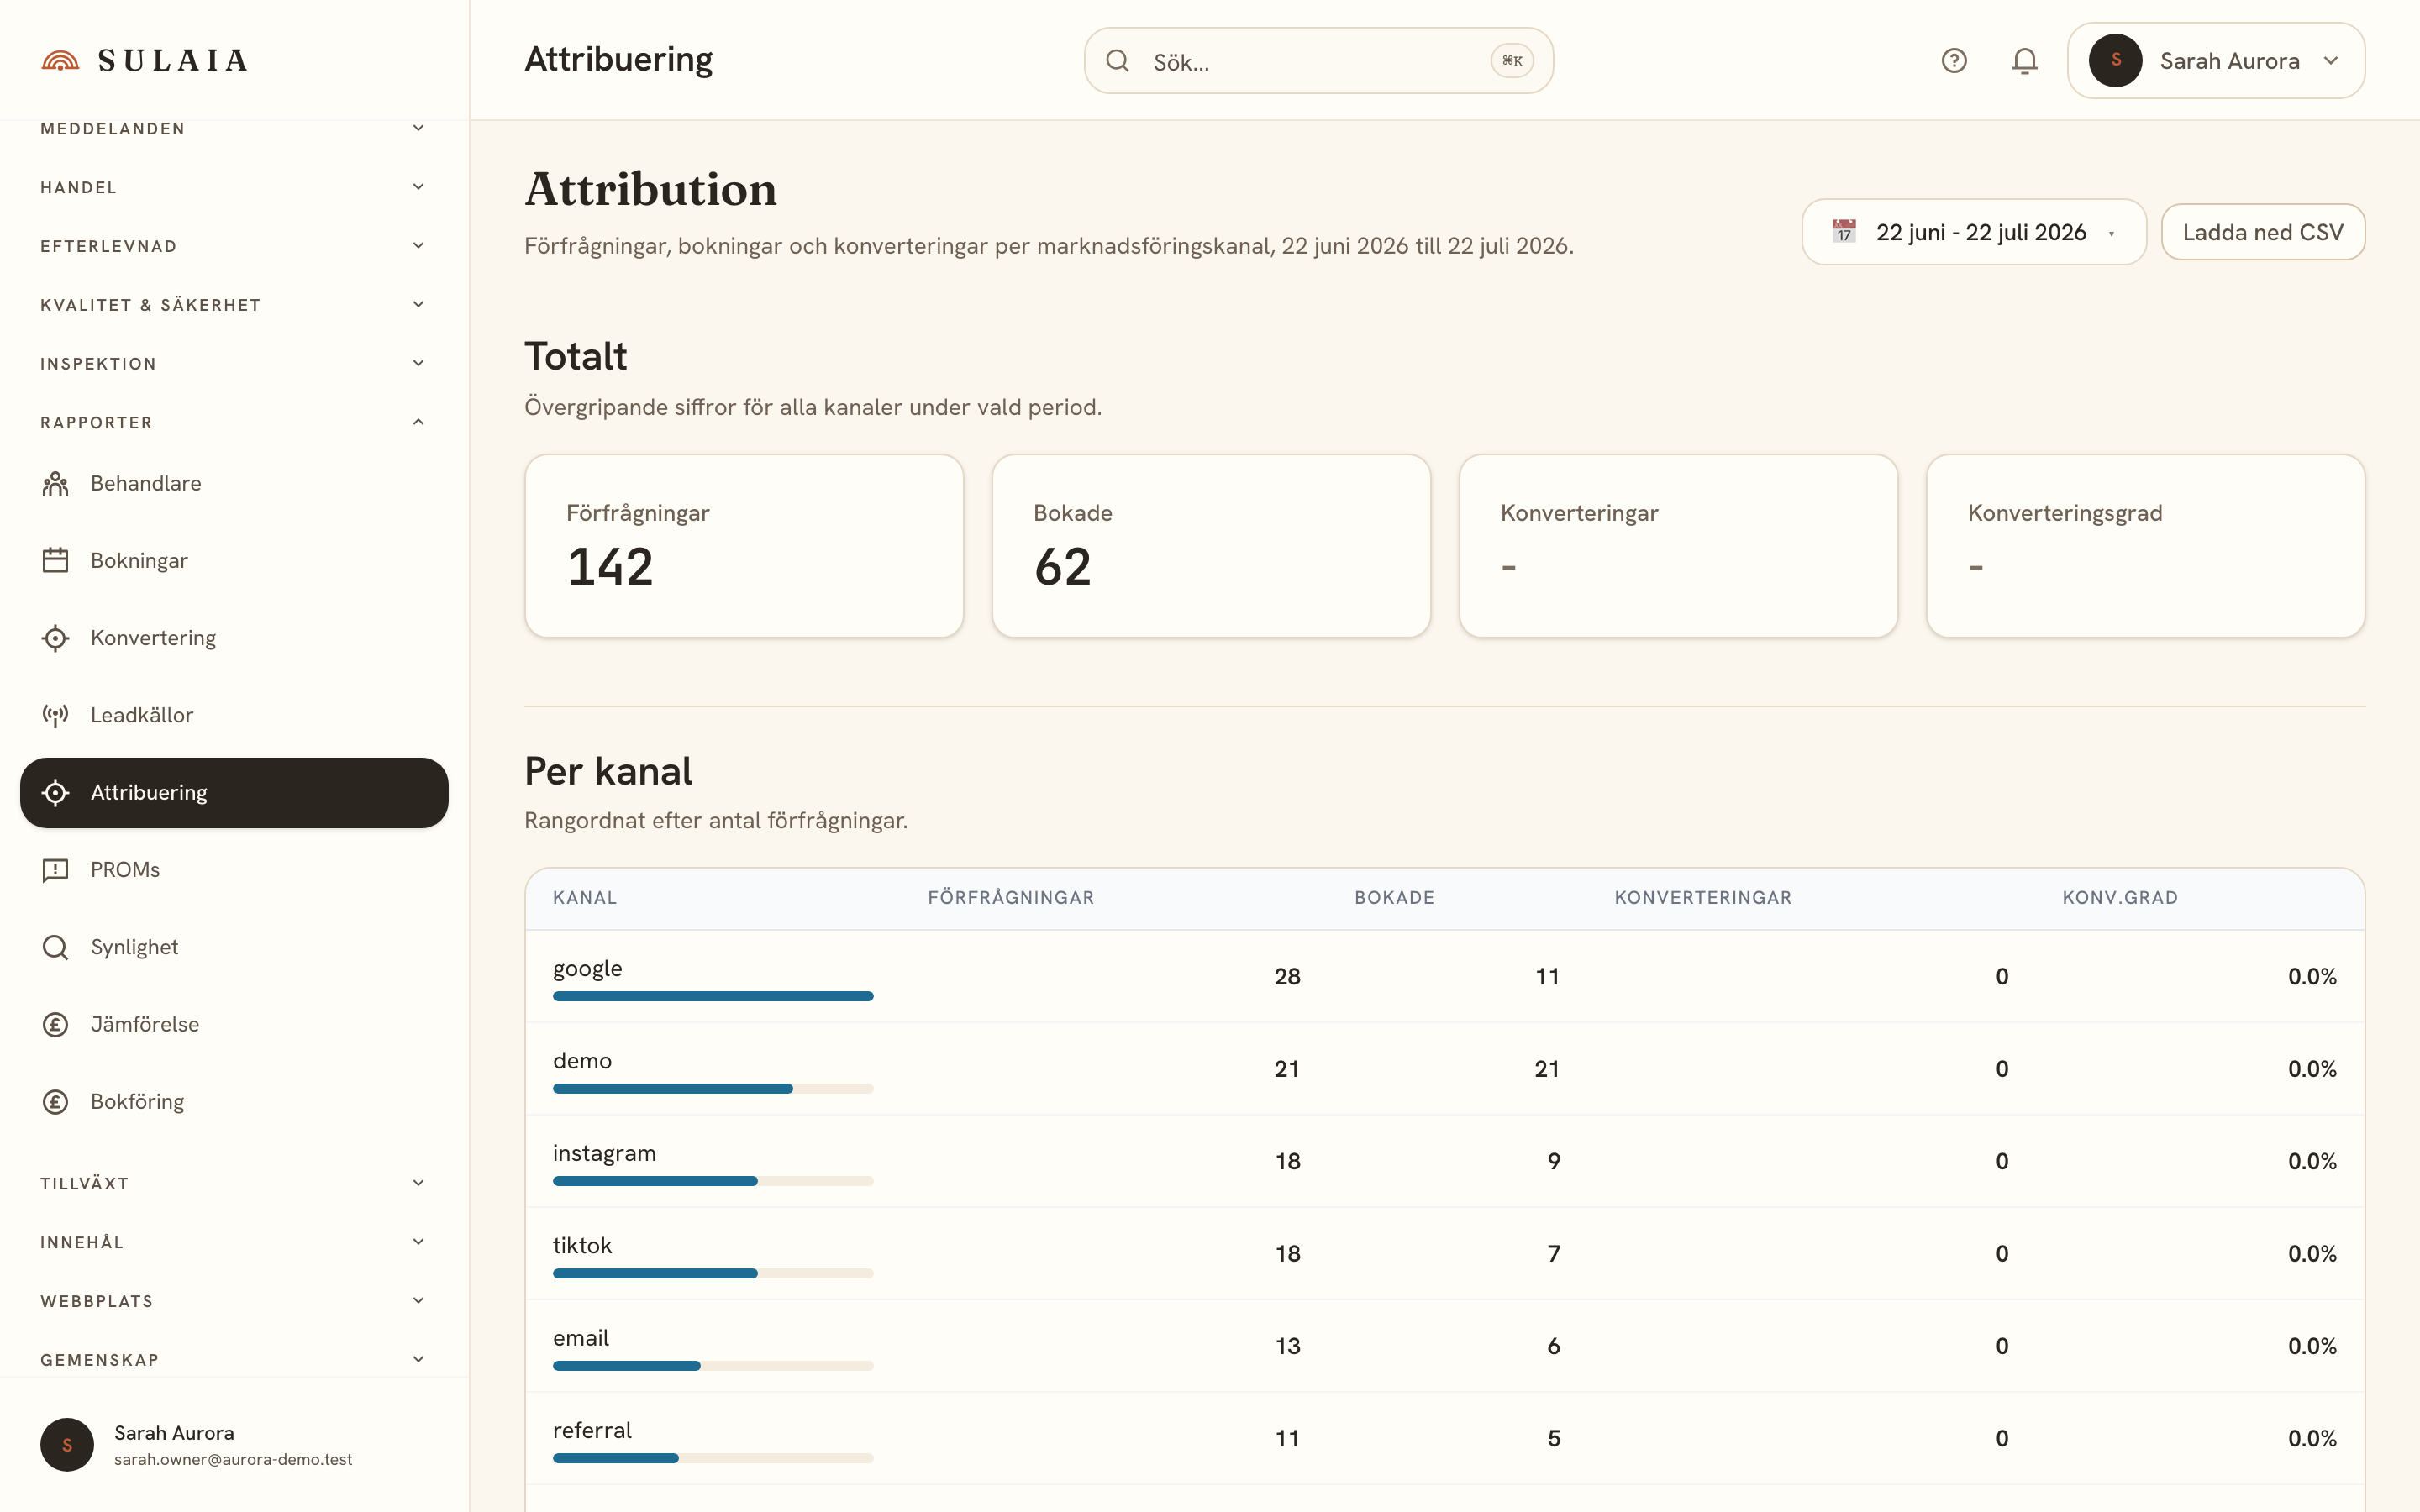Expand the Inspektion section
This screenshot has height=1512, width=2420.
[234, 364]
